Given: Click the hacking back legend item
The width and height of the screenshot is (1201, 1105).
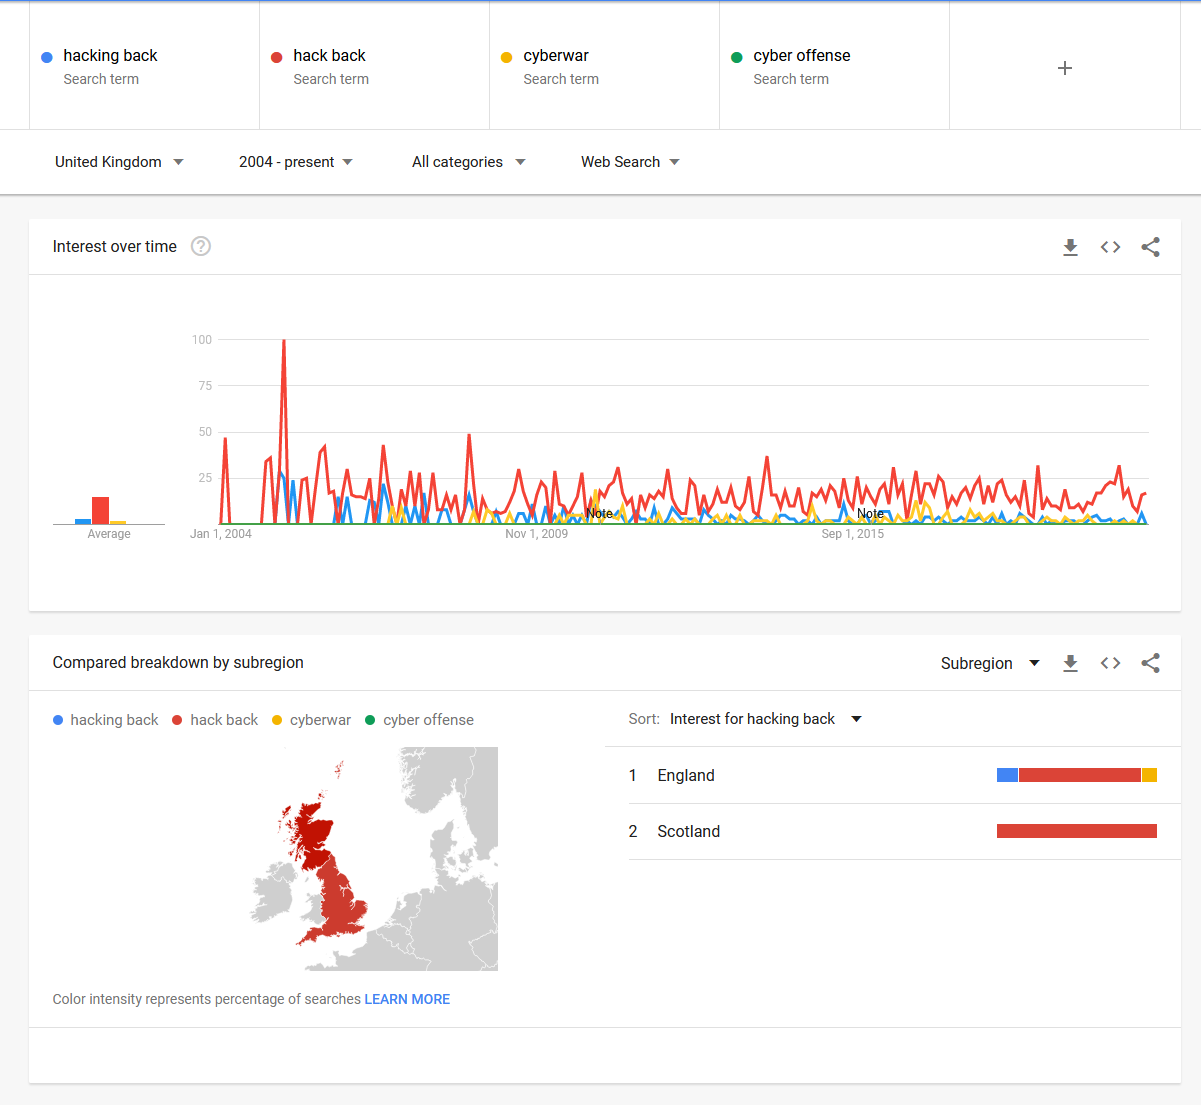Looking at the screenshot, I should [x=106, y=720].
